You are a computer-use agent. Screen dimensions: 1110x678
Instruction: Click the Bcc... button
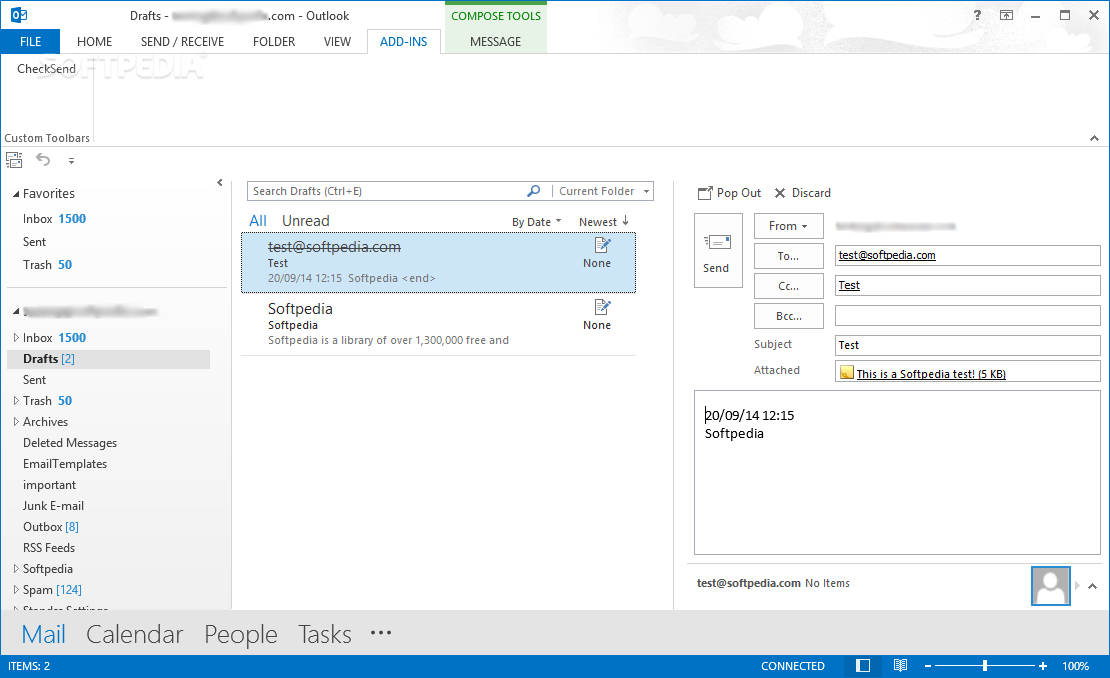click(789, 316)
